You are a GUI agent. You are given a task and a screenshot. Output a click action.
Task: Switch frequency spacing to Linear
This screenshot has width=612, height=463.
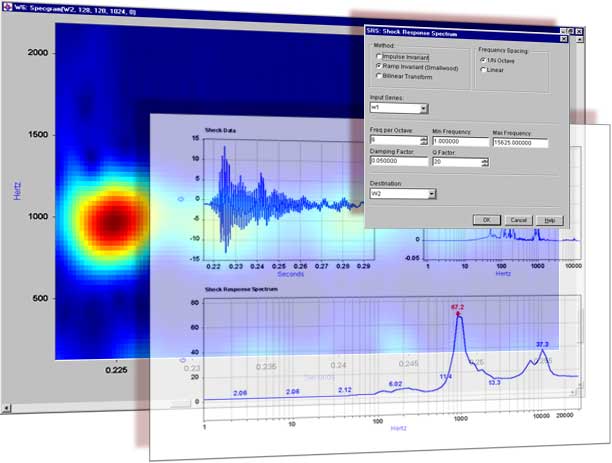pos(483,69)
